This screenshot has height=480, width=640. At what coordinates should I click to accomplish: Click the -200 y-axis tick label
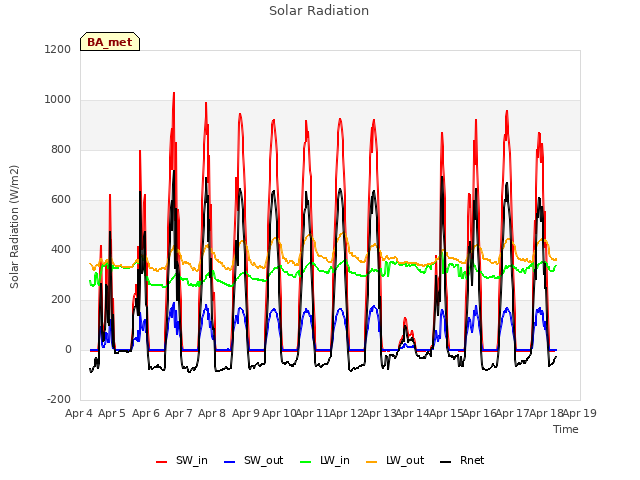coord(59,400)
